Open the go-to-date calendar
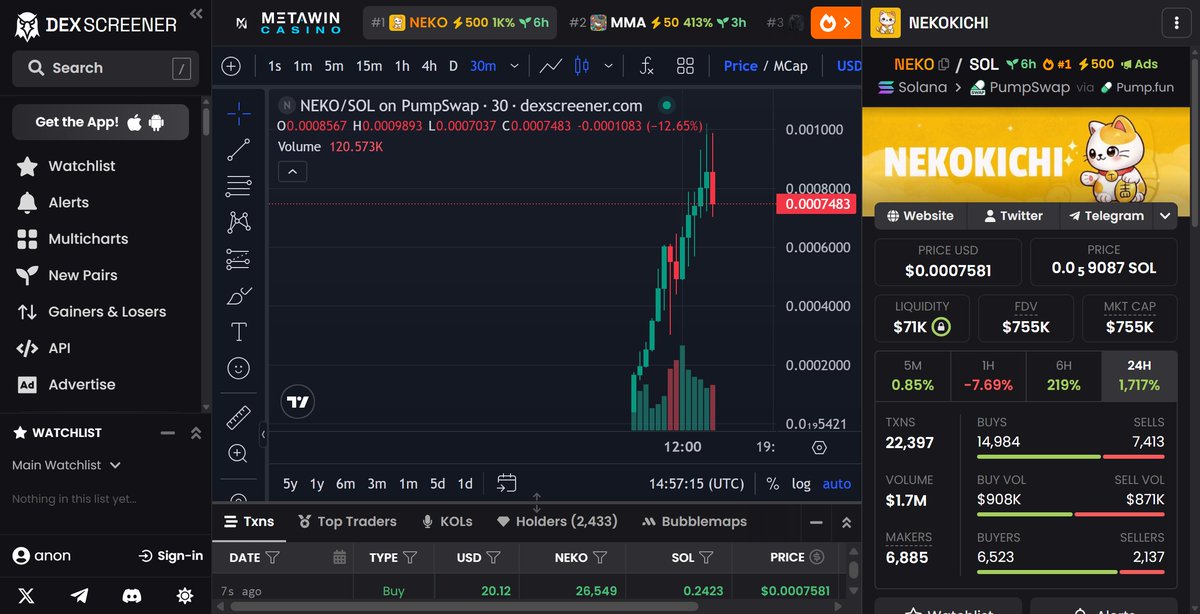The height and width of the screenshot is (614, 1200). pyautogui.click(x=507, y=483)
